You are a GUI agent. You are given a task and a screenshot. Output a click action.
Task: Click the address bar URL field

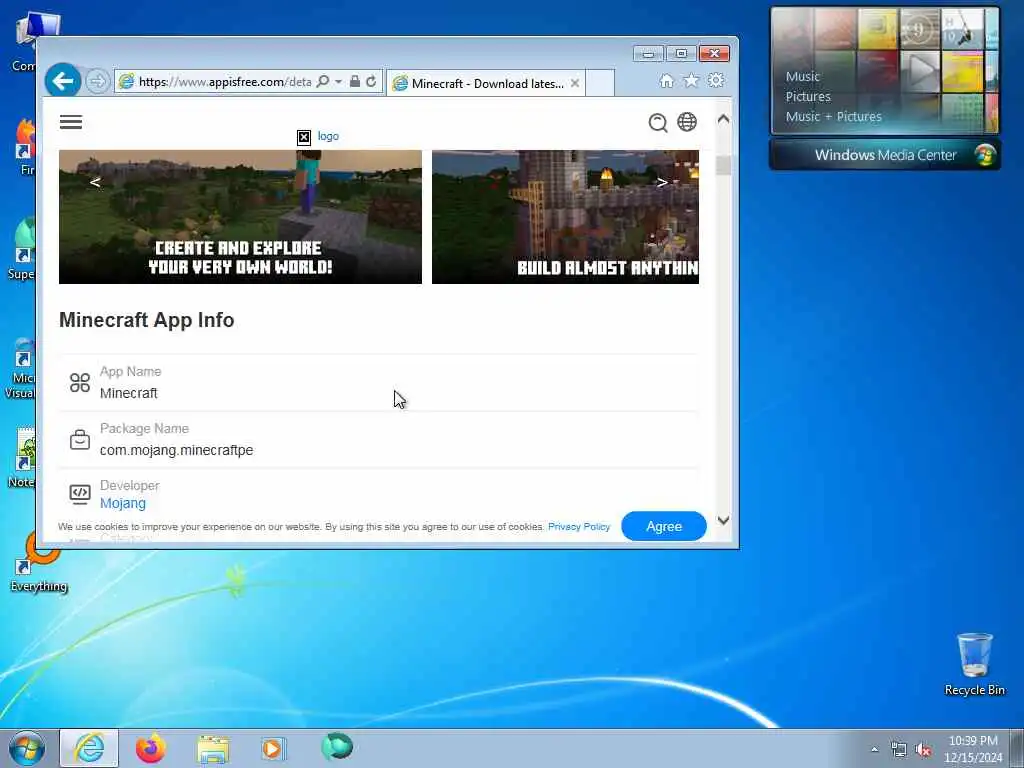point(225,82)
